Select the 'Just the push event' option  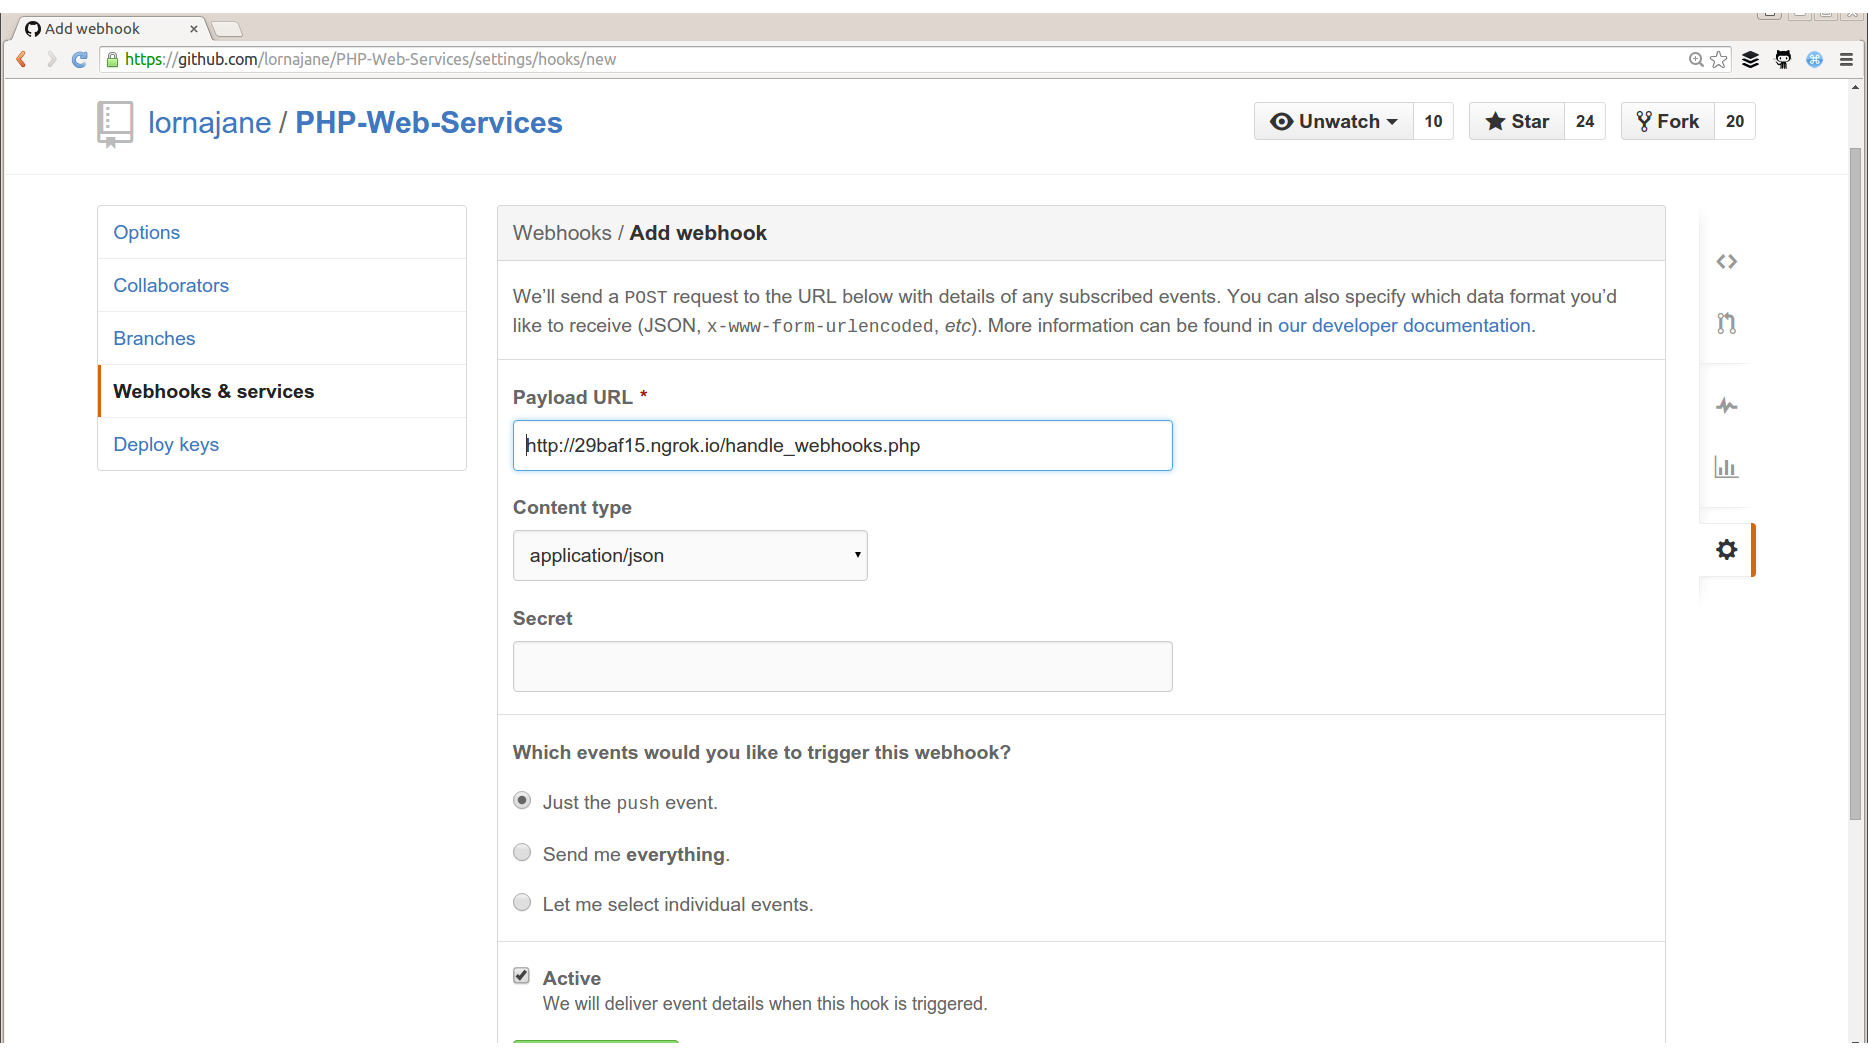coord(522,801)
